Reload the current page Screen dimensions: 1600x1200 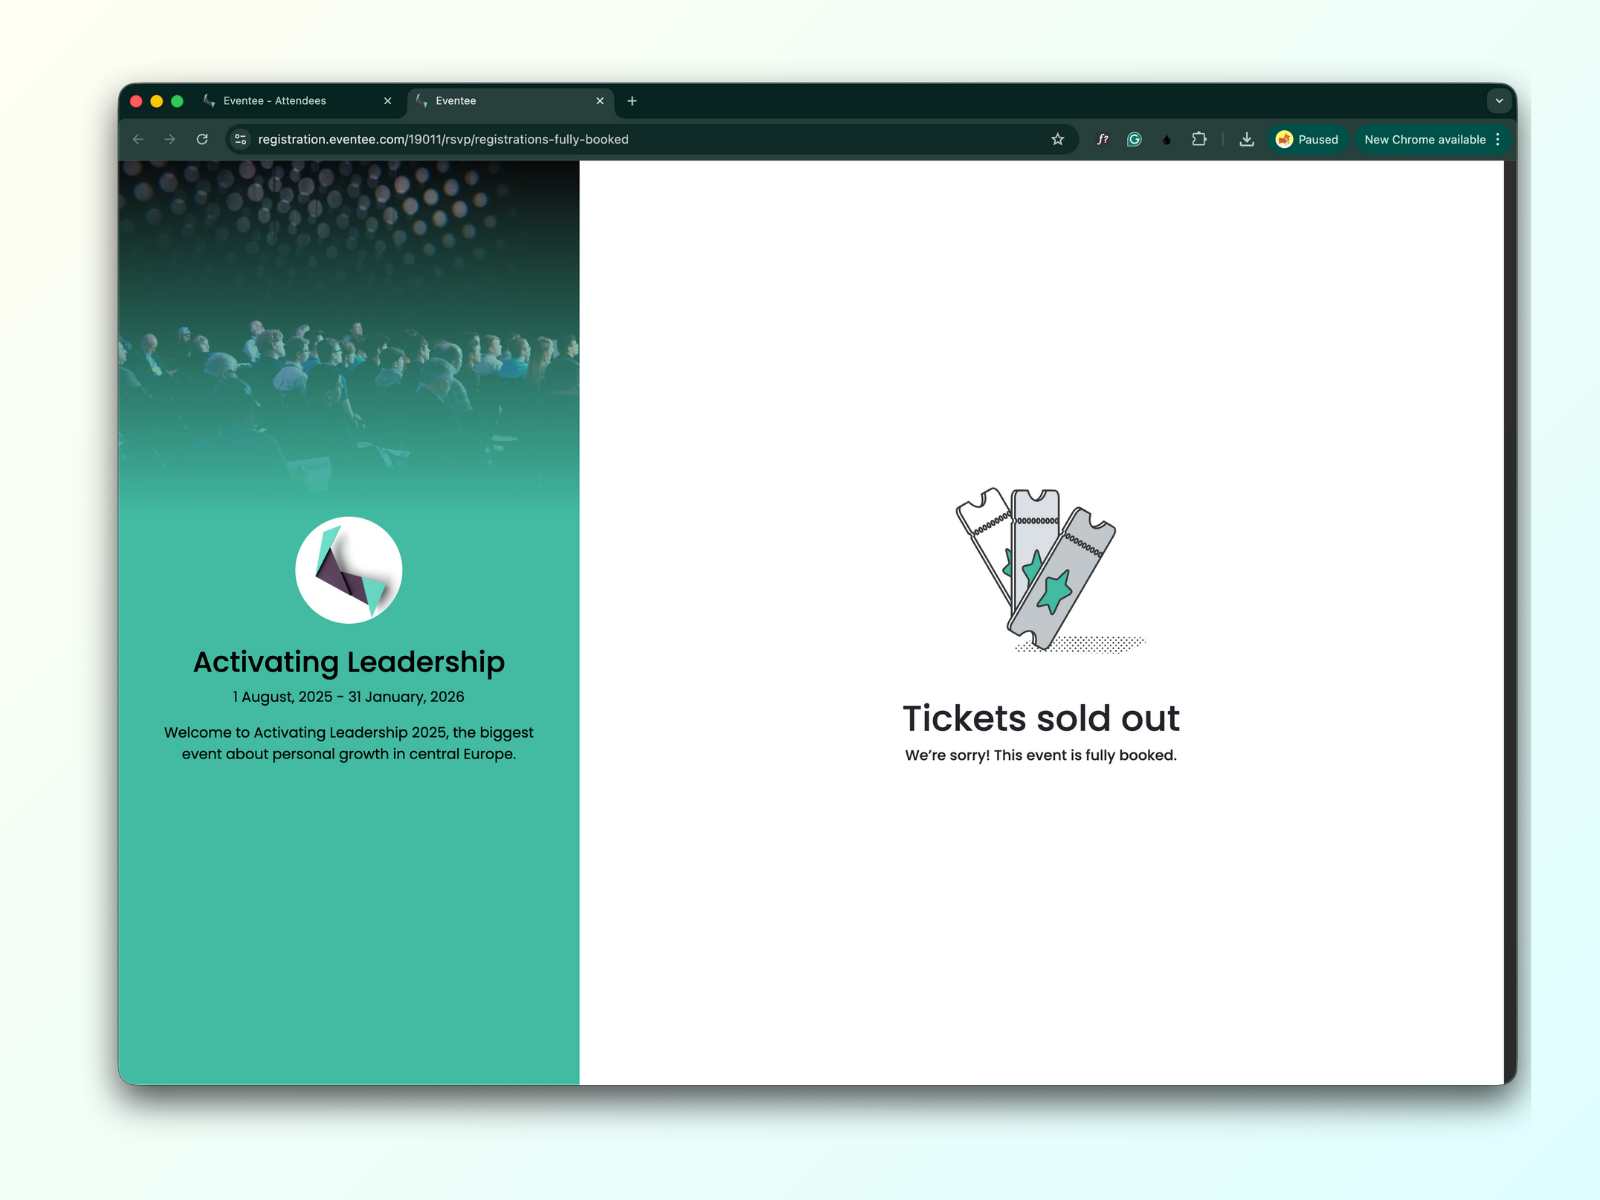point(202,139)
